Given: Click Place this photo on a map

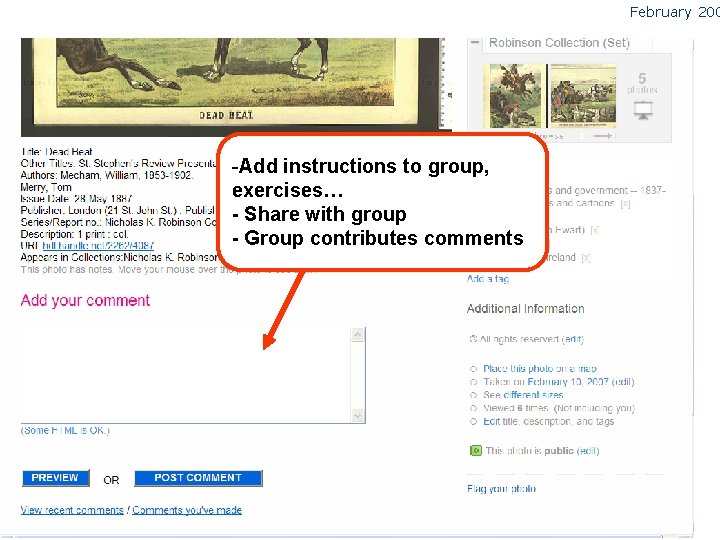Looking at the screenshot, I should pyautogui.click(x=540, y=369).
